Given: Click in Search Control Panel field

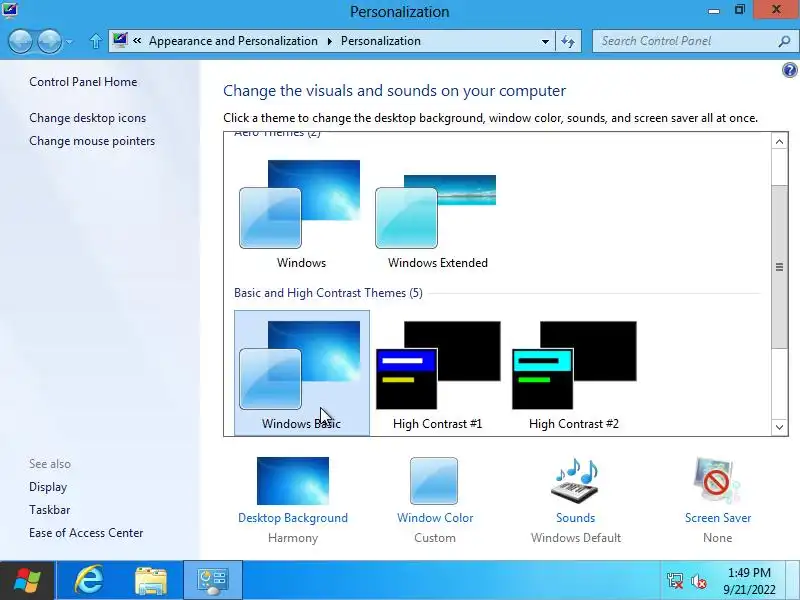Looking at the screenshot, I should pyautogui.click(x=684, y=41).
